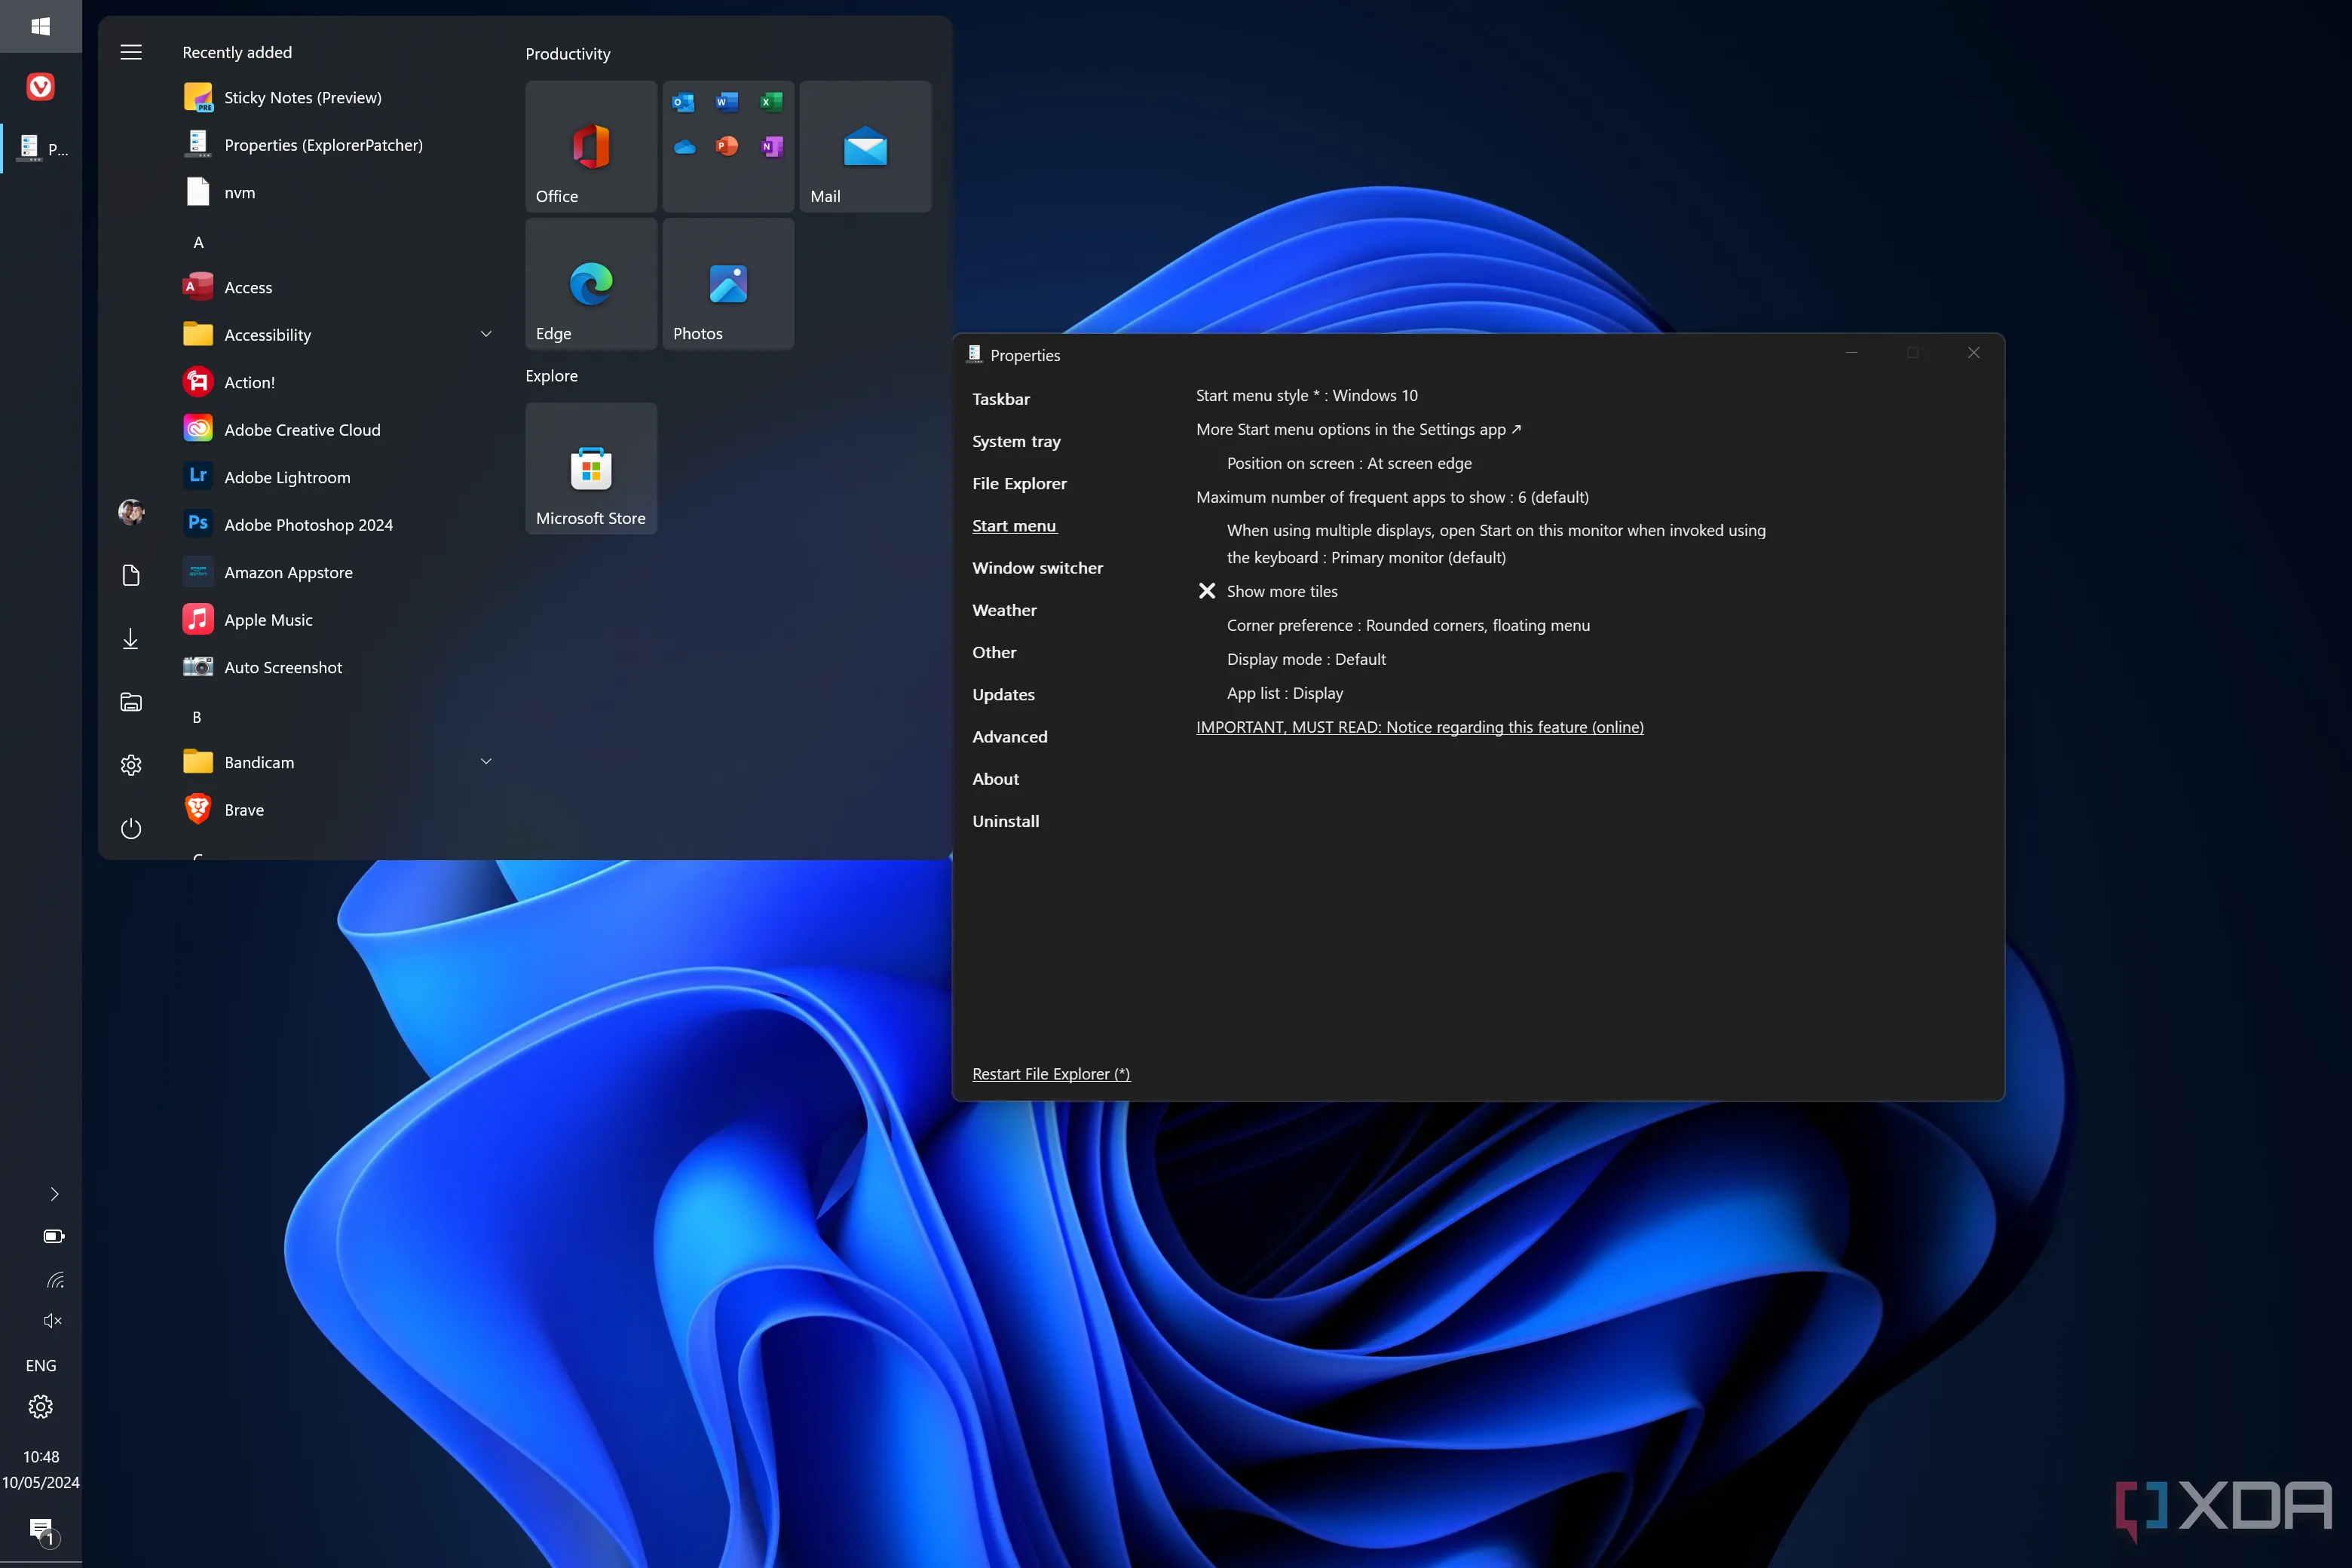Open the File Explorer section in Properties
2352x1568 pixels.
pyautogui.click(x=1019, y=483)
